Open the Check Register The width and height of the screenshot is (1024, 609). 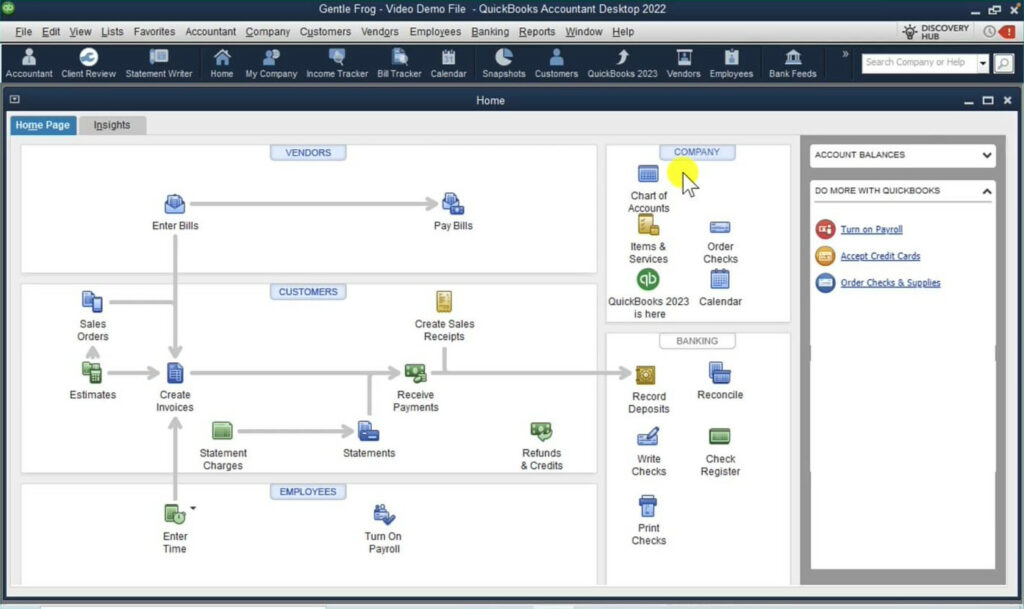(719, 438)
